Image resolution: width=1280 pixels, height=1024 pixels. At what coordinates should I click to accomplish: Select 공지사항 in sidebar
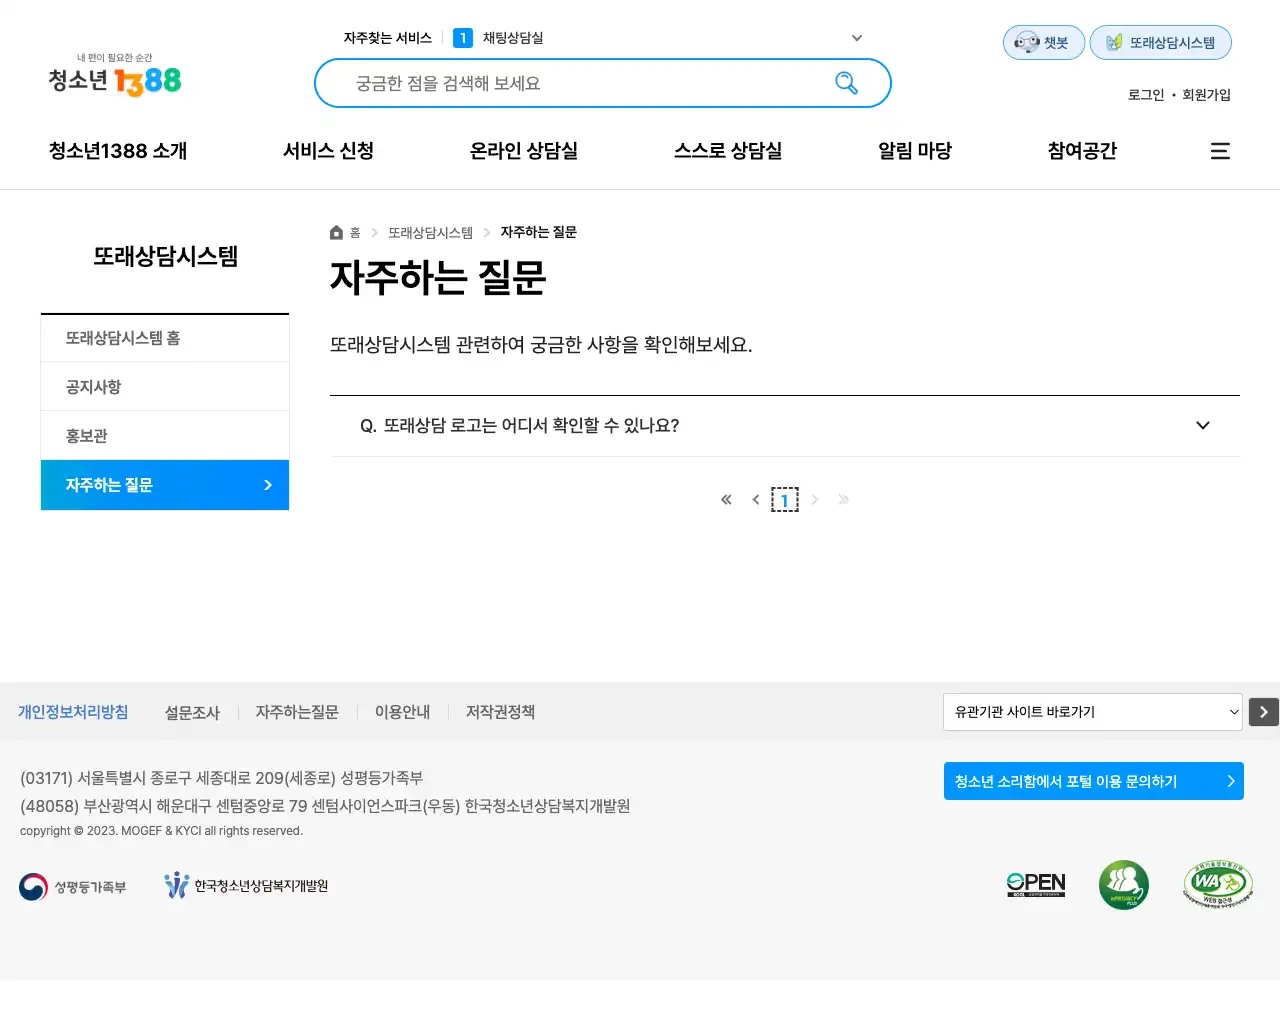tap(165, 387)
